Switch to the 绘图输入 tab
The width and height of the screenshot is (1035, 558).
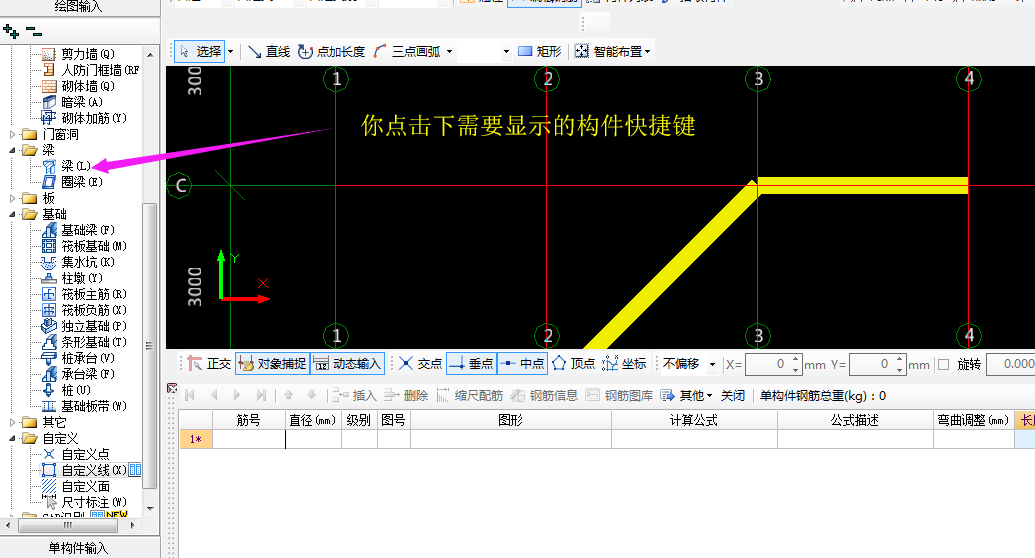point(79,7)
